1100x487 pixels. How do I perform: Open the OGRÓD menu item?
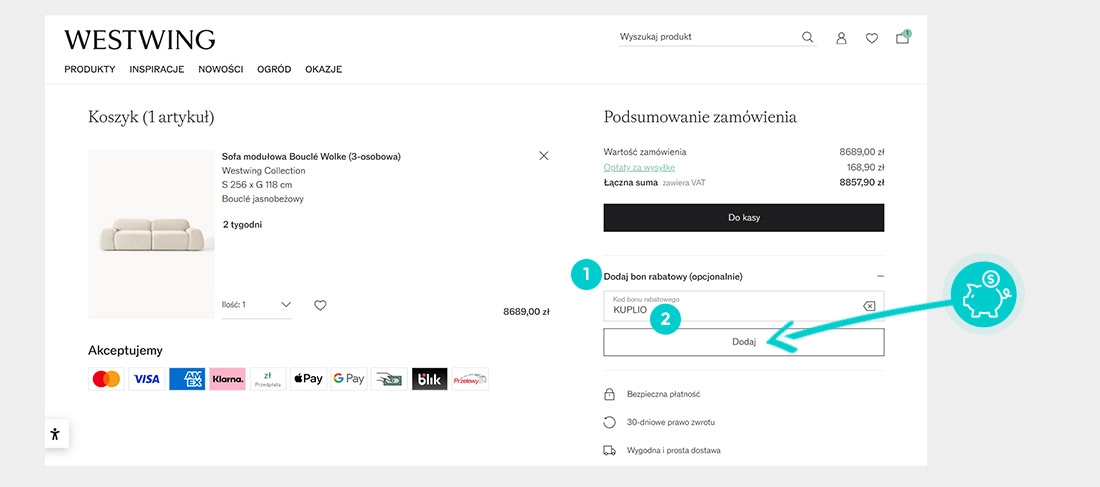tap(274, 70)
